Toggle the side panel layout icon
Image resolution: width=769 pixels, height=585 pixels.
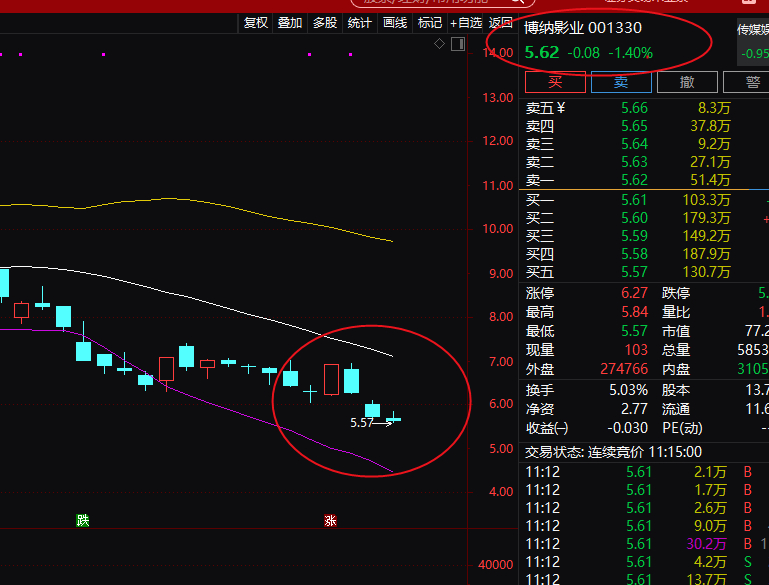point(458,44)
